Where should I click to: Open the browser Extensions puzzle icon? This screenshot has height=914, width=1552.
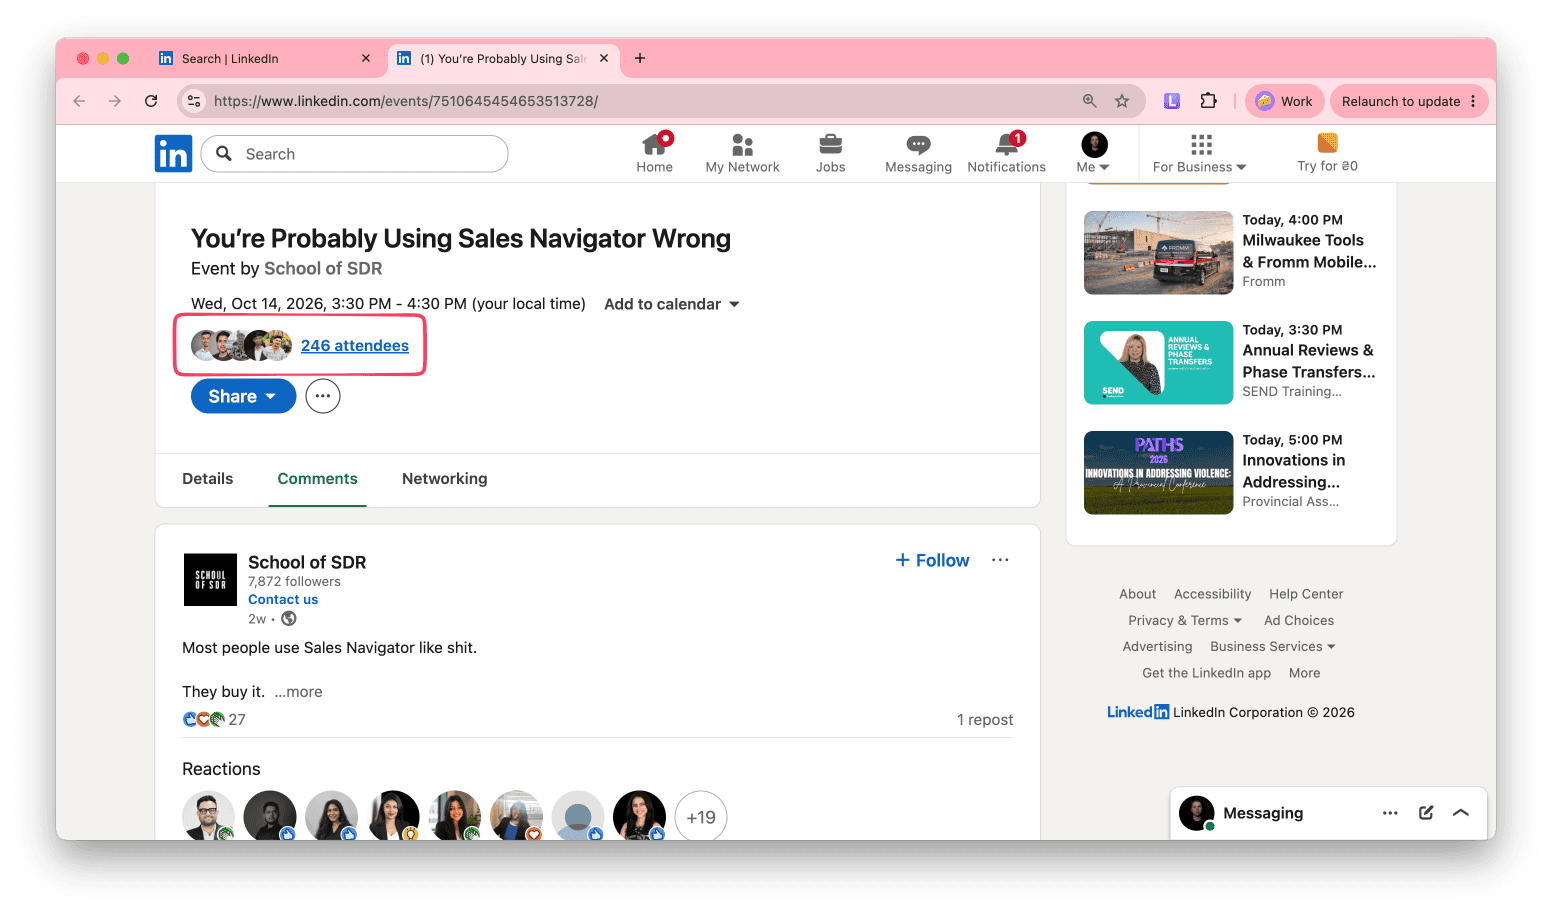pos(1209,101)
